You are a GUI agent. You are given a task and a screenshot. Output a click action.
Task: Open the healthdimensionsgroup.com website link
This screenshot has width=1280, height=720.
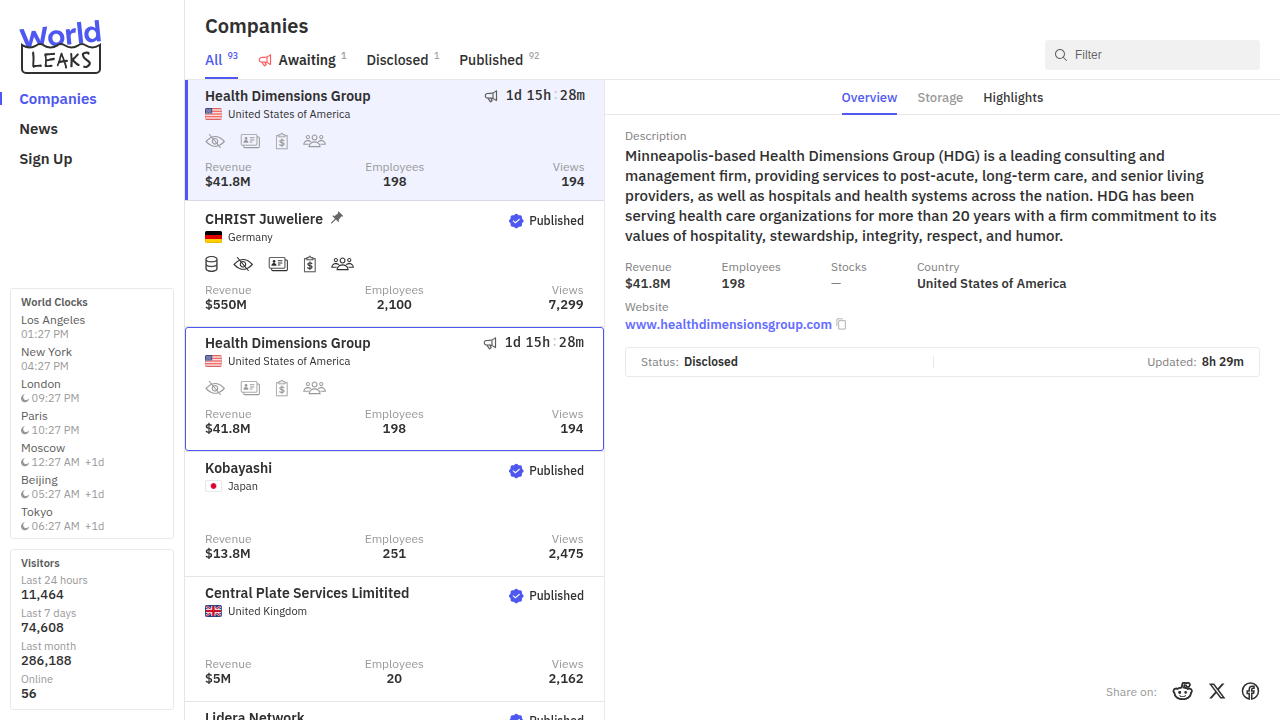tap(728, 325)
